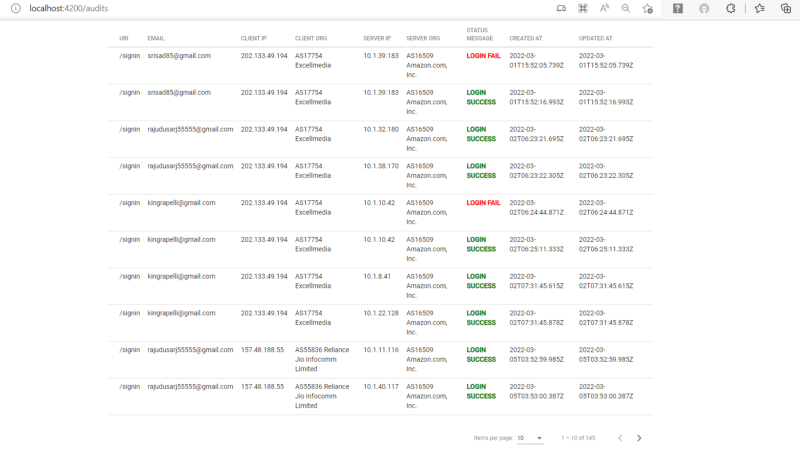Open the Collections icon
This screenshot has height=455, width=800.
786,8
